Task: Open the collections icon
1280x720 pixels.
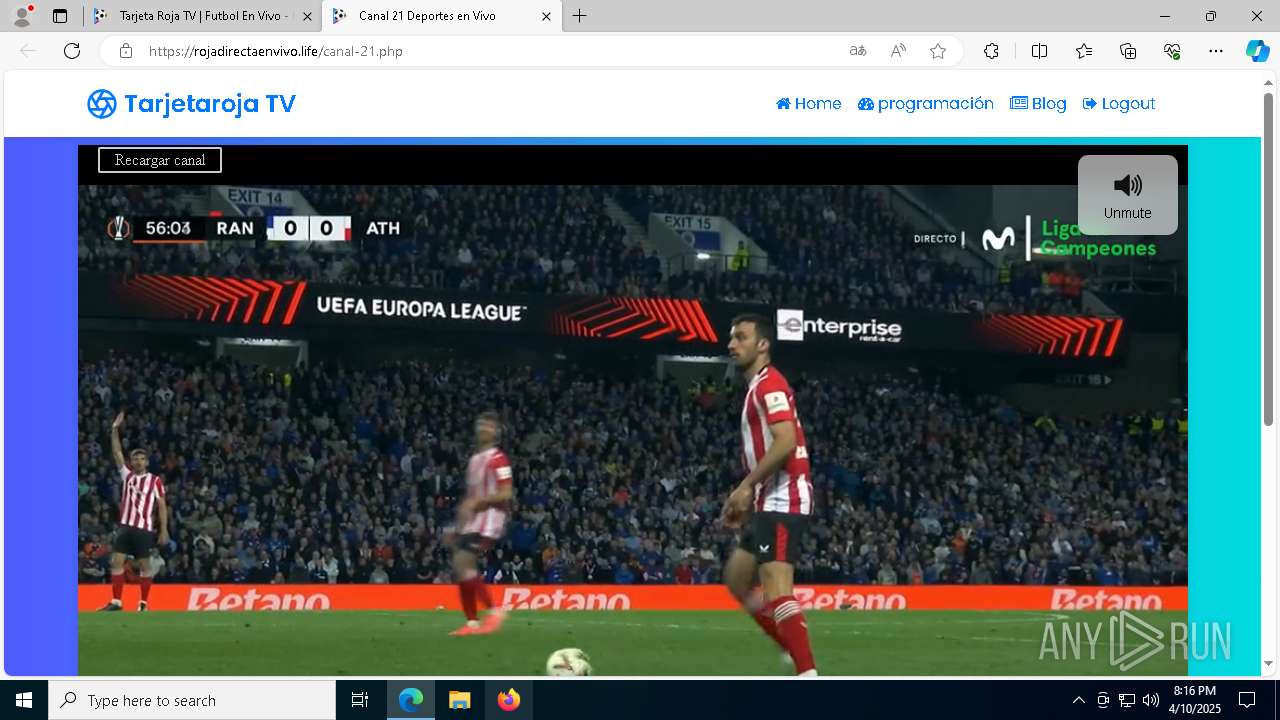Action: pos(1128,51)
